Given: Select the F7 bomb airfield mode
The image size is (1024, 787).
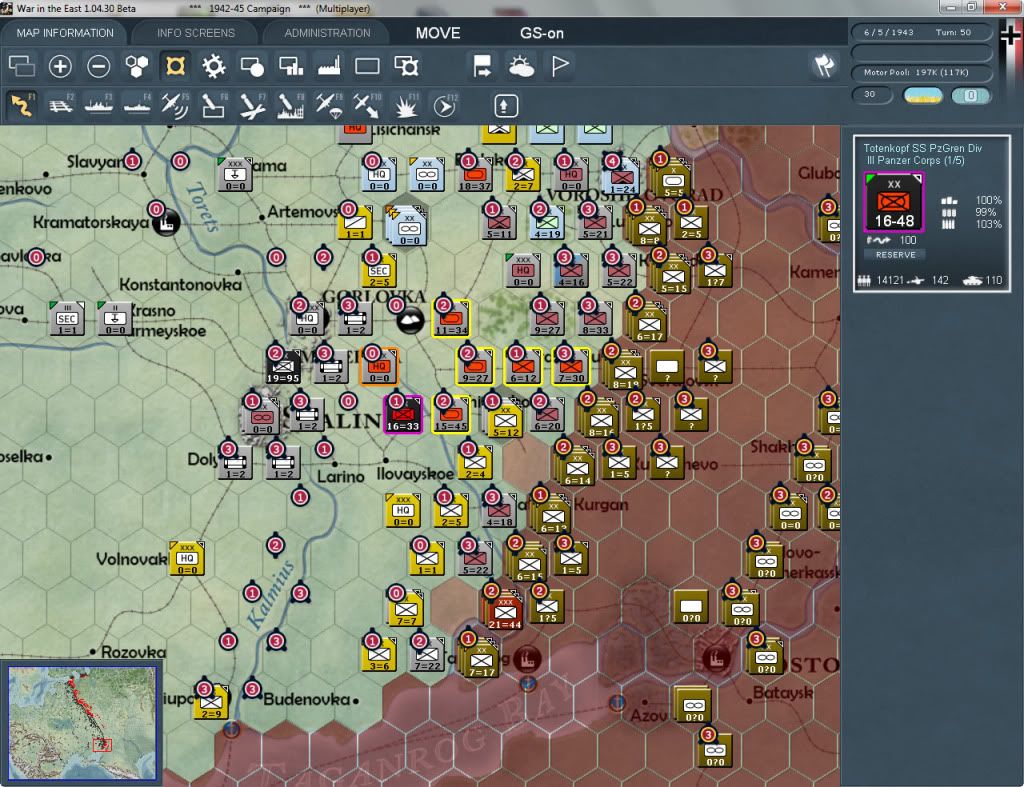Looking at the screenshot, I should (252, 105).
